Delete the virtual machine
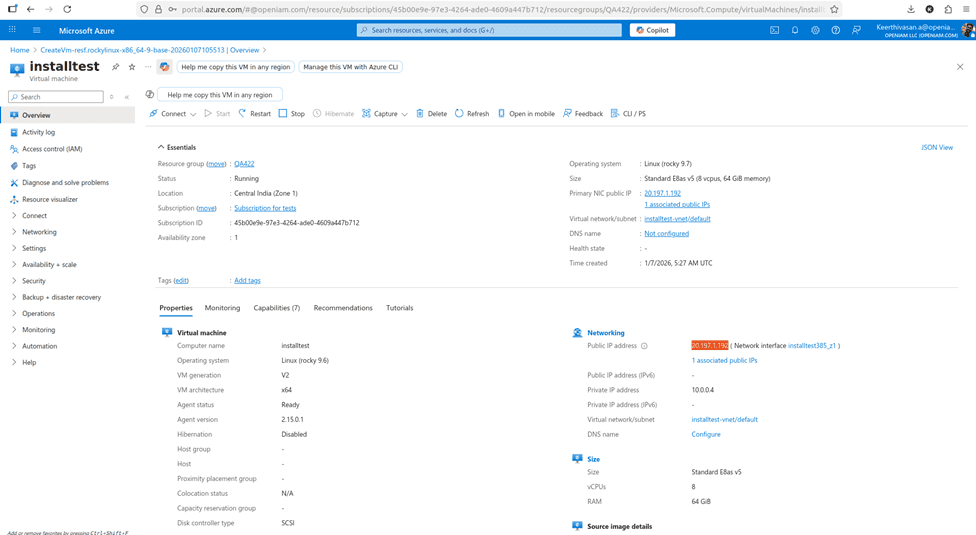This screenshot has width=976, height=535. [x=431, y=113]
